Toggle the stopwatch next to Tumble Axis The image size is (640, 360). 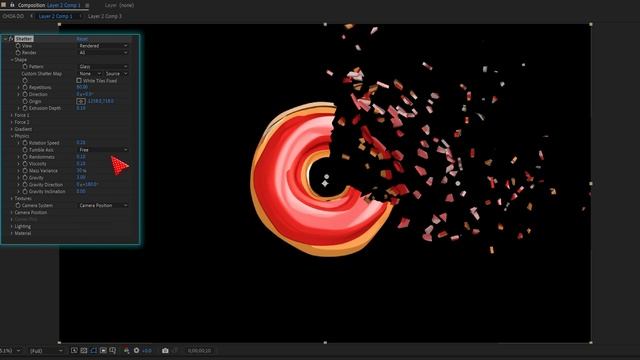(25, 150)
